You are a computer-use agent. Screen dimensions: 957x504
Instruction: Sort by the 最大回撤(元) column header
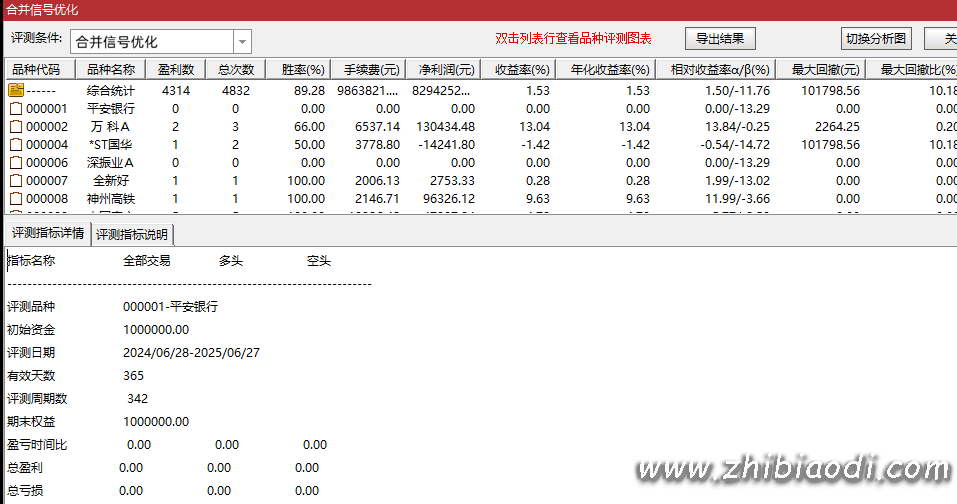[x=821, y=70]
